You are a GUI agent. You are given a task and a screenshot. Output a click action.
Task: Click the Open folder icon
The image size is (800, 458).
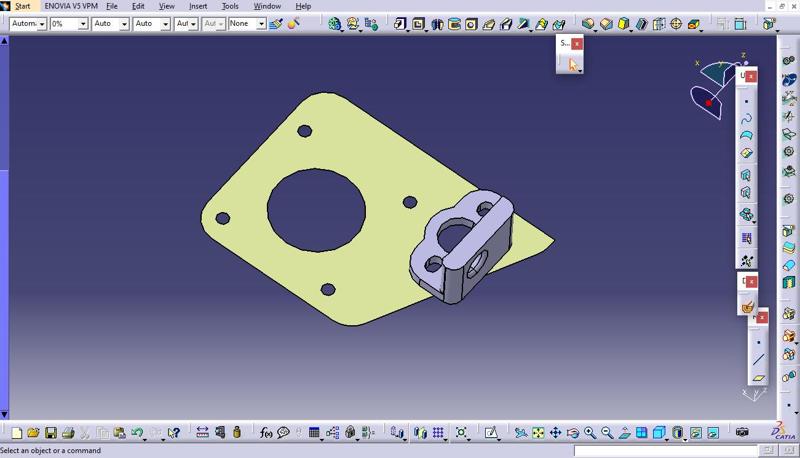coord(33,433)
